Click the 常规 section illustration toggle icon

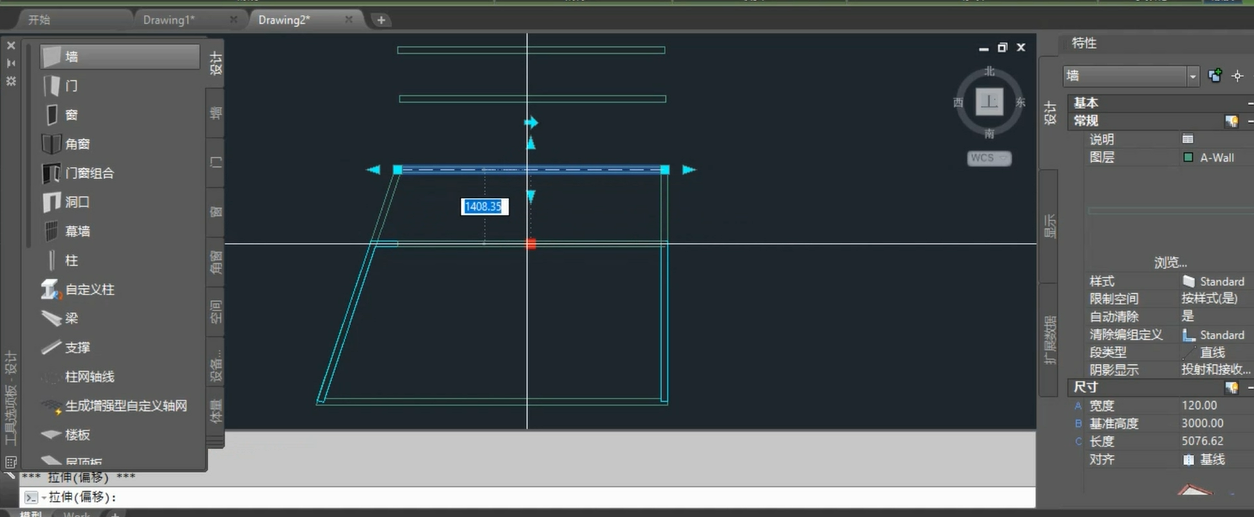click(1232, 121)
